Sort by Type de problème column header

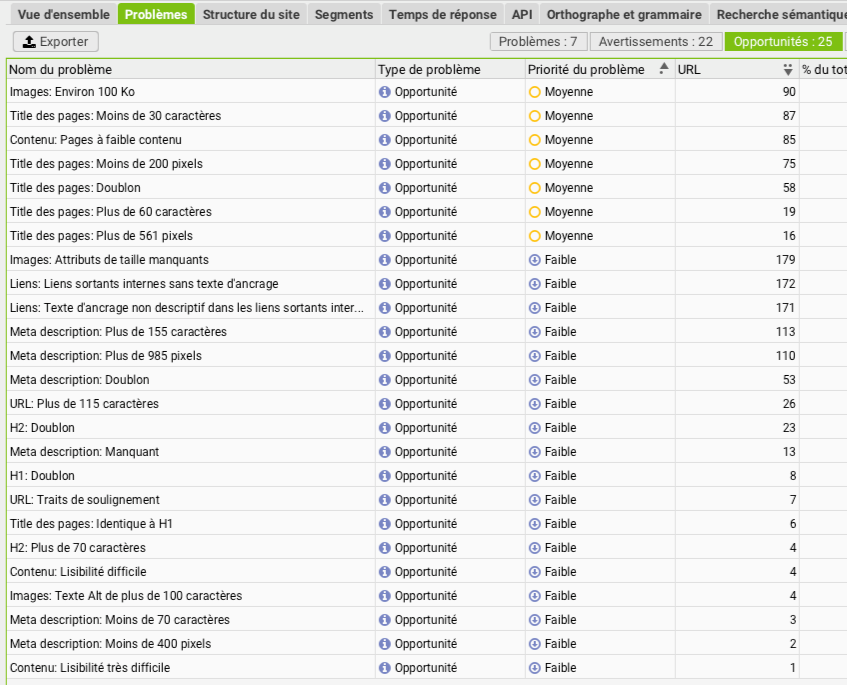pos(451,69)
